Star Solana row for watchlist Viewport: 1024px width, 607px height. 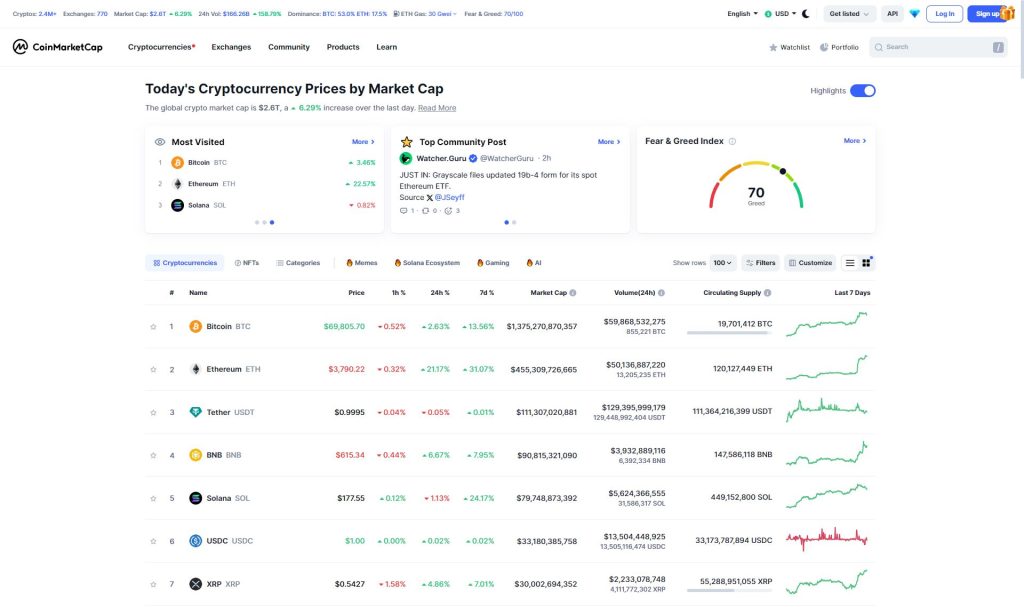tap(153, 499)
